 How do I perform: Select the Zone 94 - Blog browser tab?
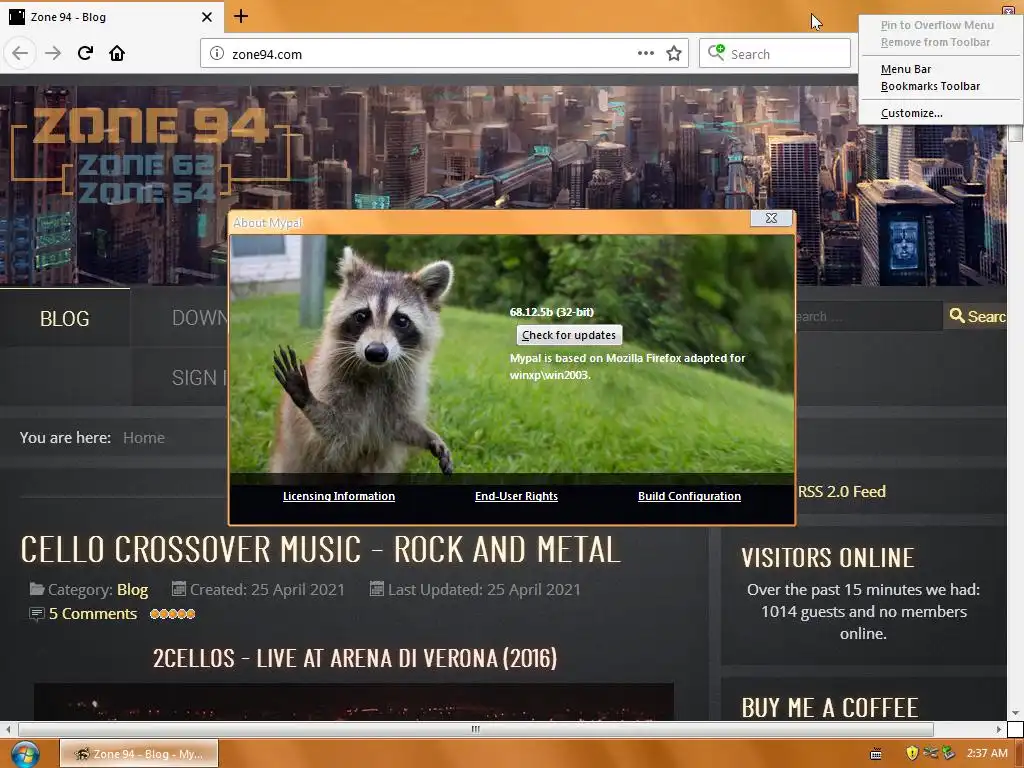pyautogui.click(x=112, y=17)
